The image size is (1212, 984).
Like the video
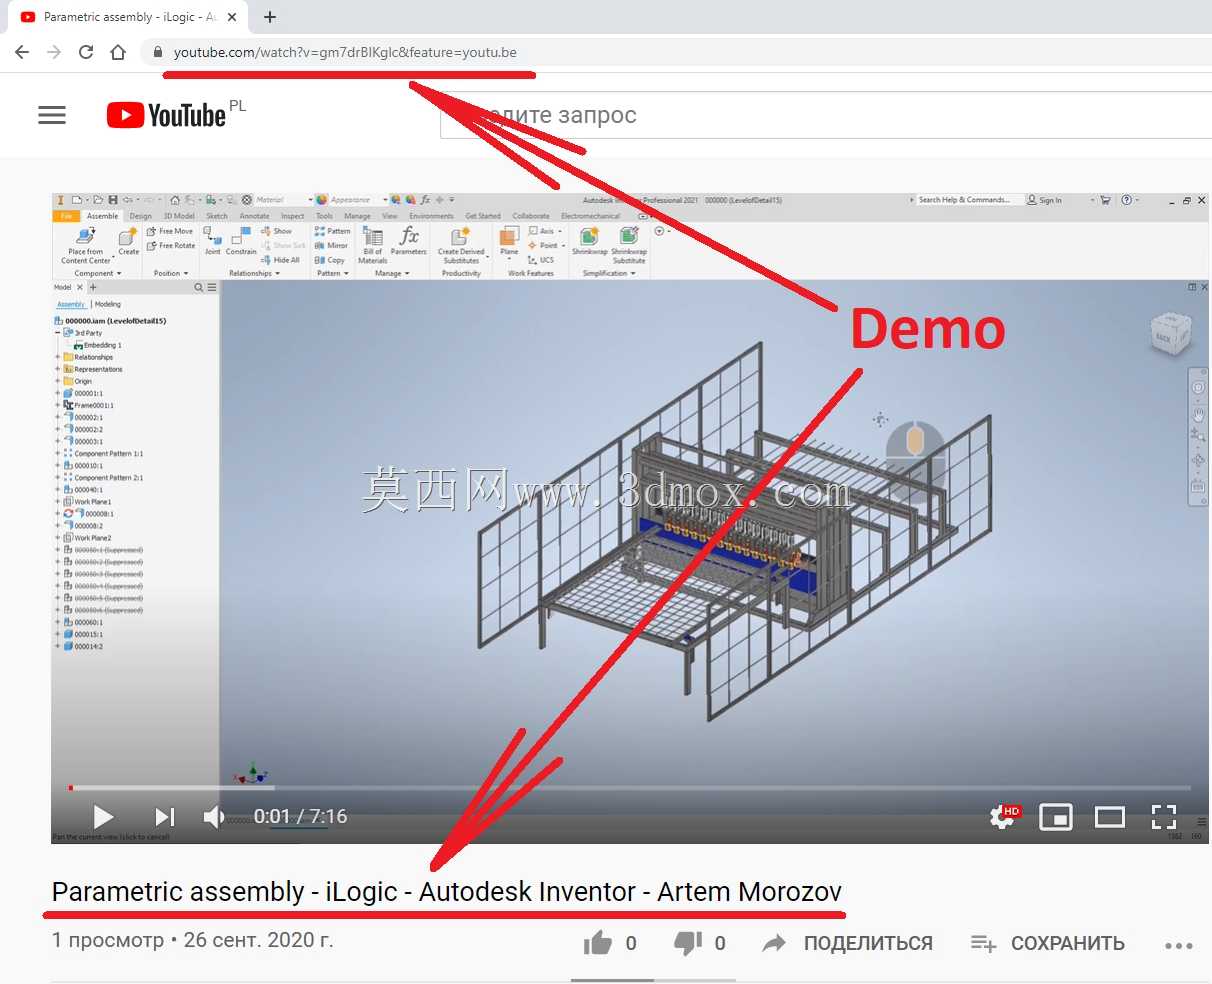(598, 943)
